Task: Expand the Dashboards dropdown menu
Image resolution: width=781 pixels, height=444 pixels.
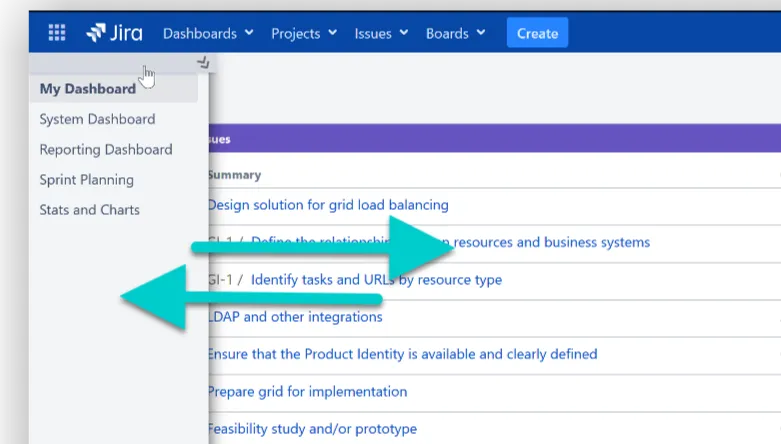Action: pos(208,33)
